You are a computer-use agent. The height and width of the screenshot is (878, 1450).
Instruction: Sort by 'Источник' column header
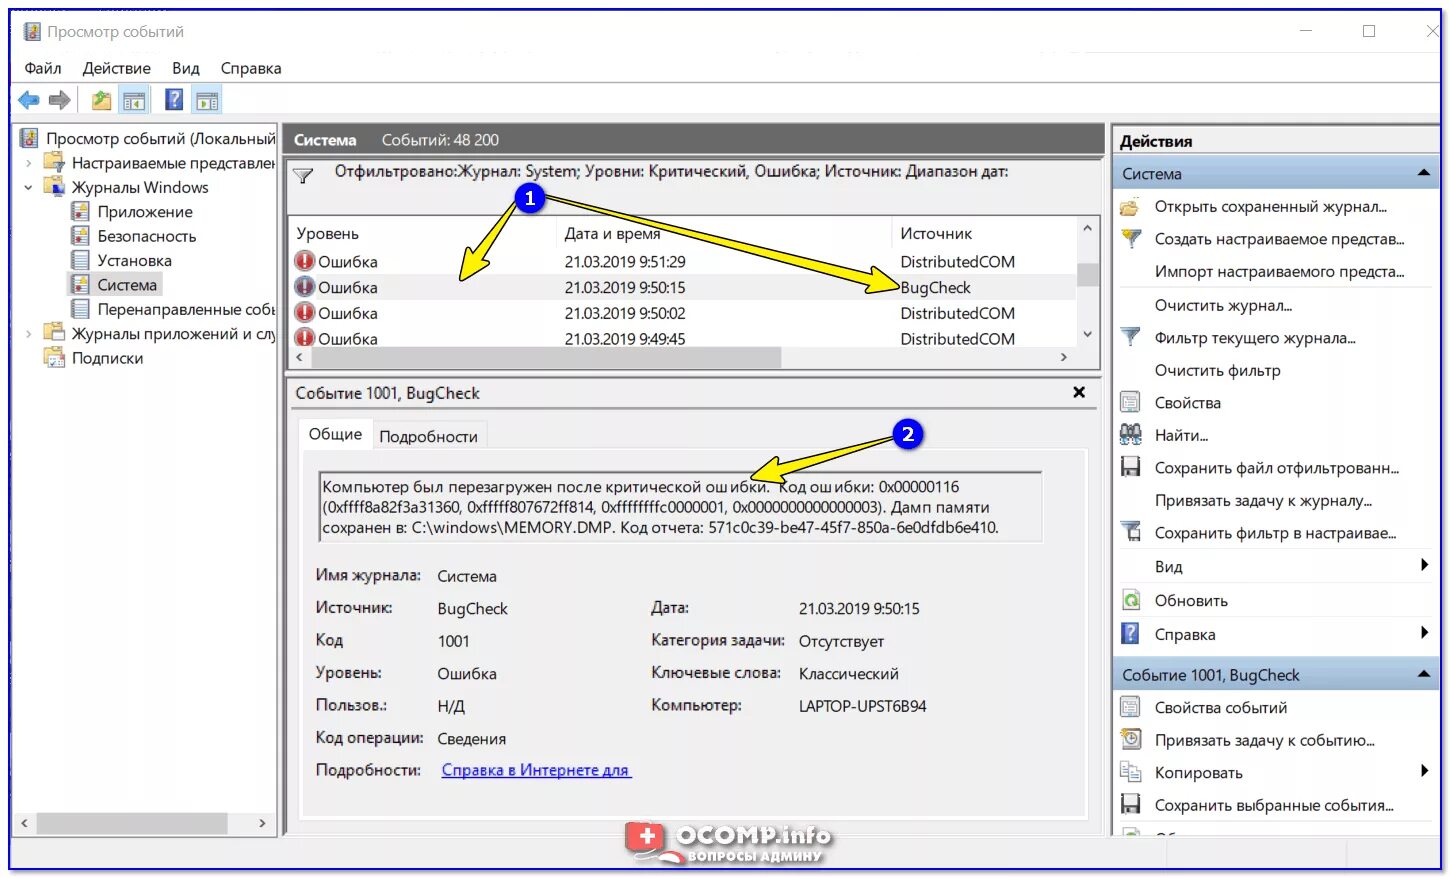[x=936, y=233]
